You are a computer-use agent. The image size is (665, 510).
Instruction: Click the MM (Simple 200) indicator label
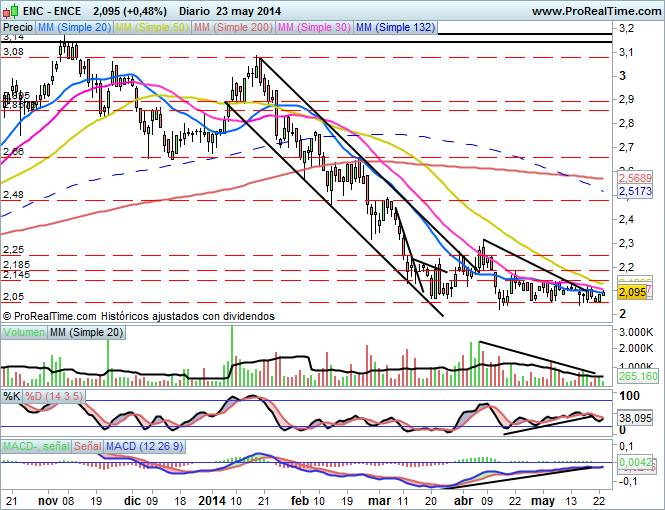click(233, 28)
